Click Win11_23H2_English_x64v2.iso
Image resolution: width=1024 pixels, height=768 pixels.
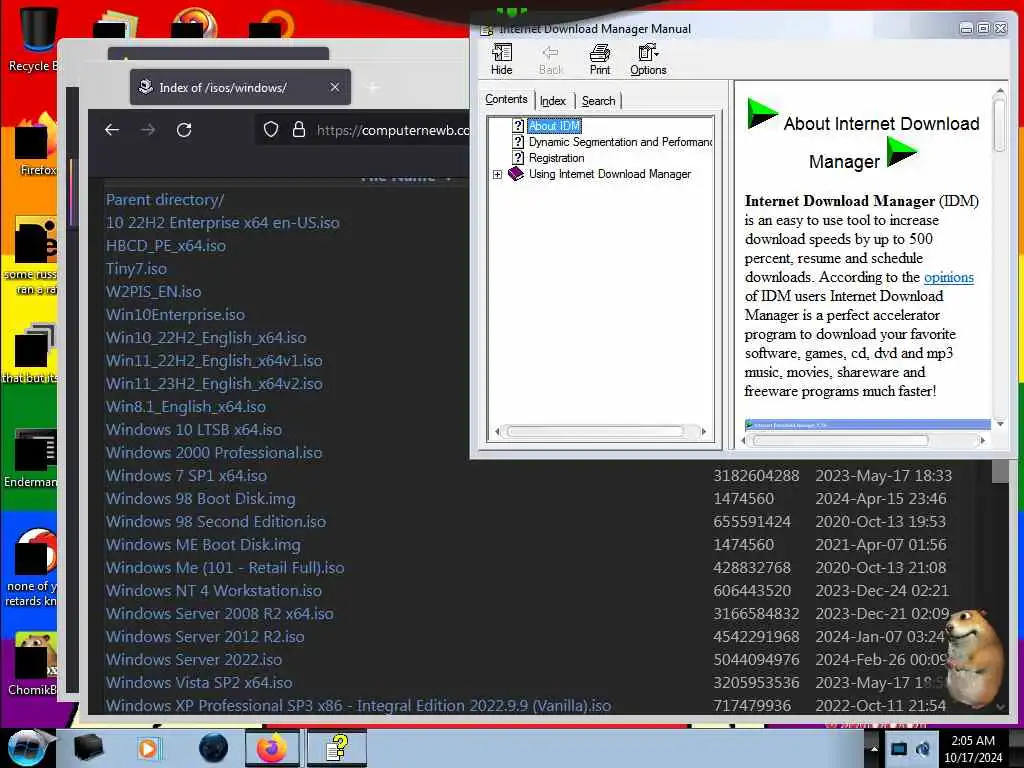(214, 383)
